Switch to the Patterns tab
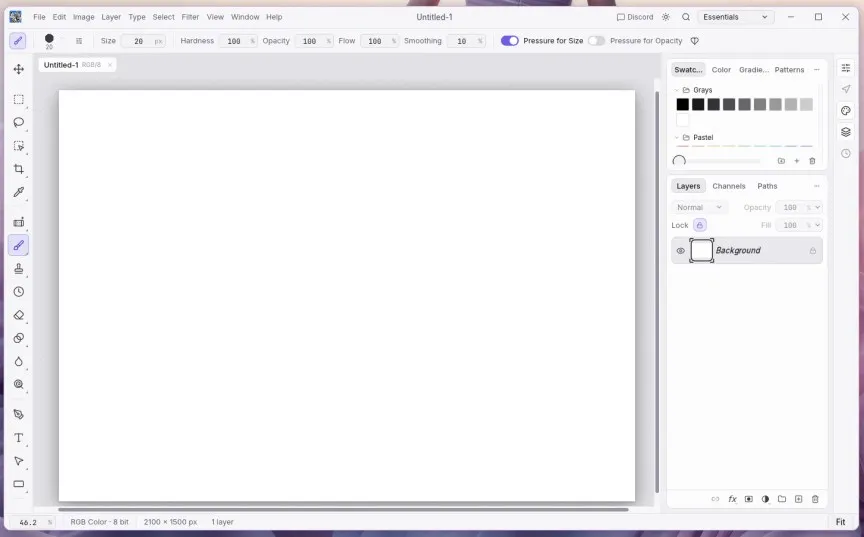This screenshot has height=537, width=864. [x=789, y=70]
